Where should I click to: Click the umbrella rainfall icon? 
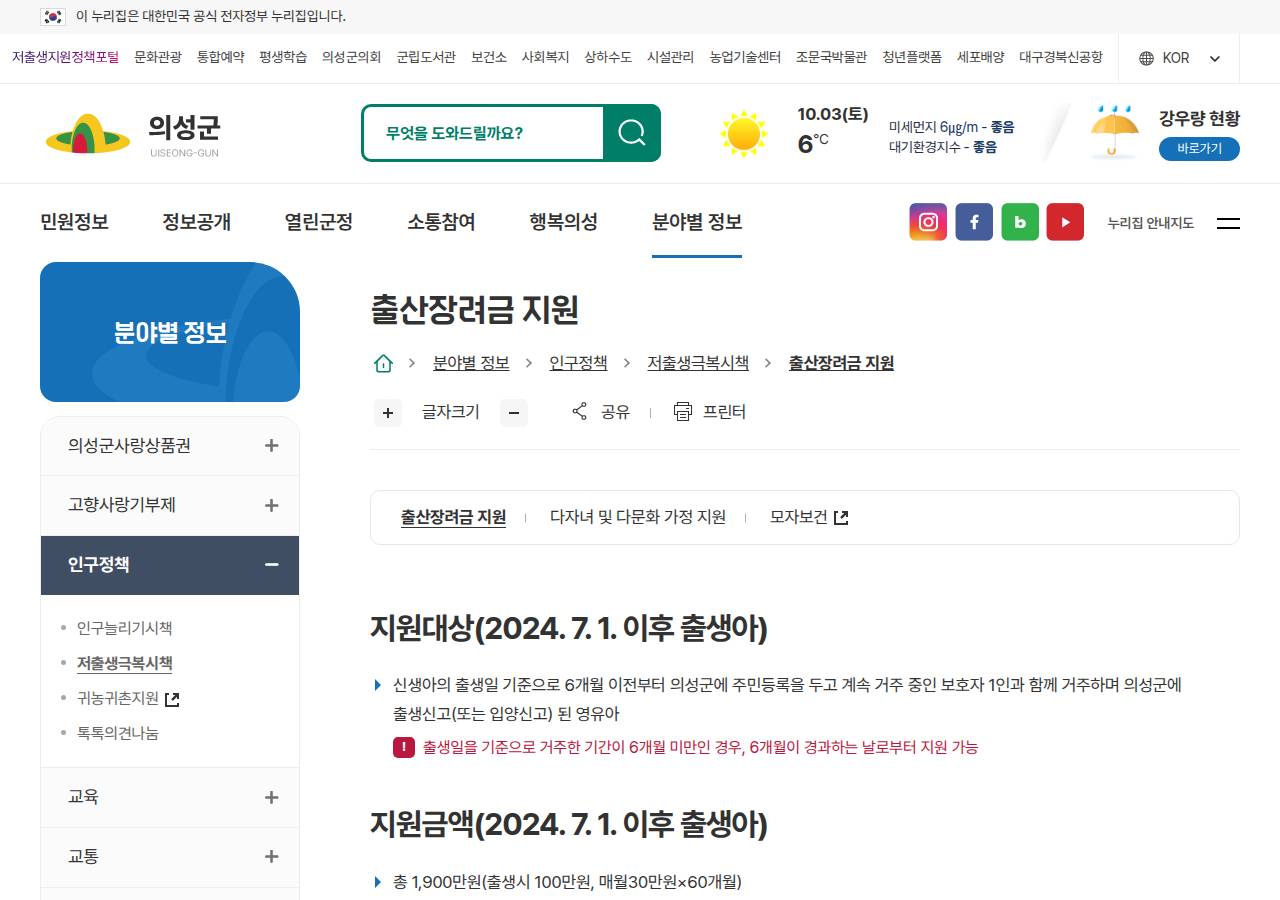[x=1115, y=131]
